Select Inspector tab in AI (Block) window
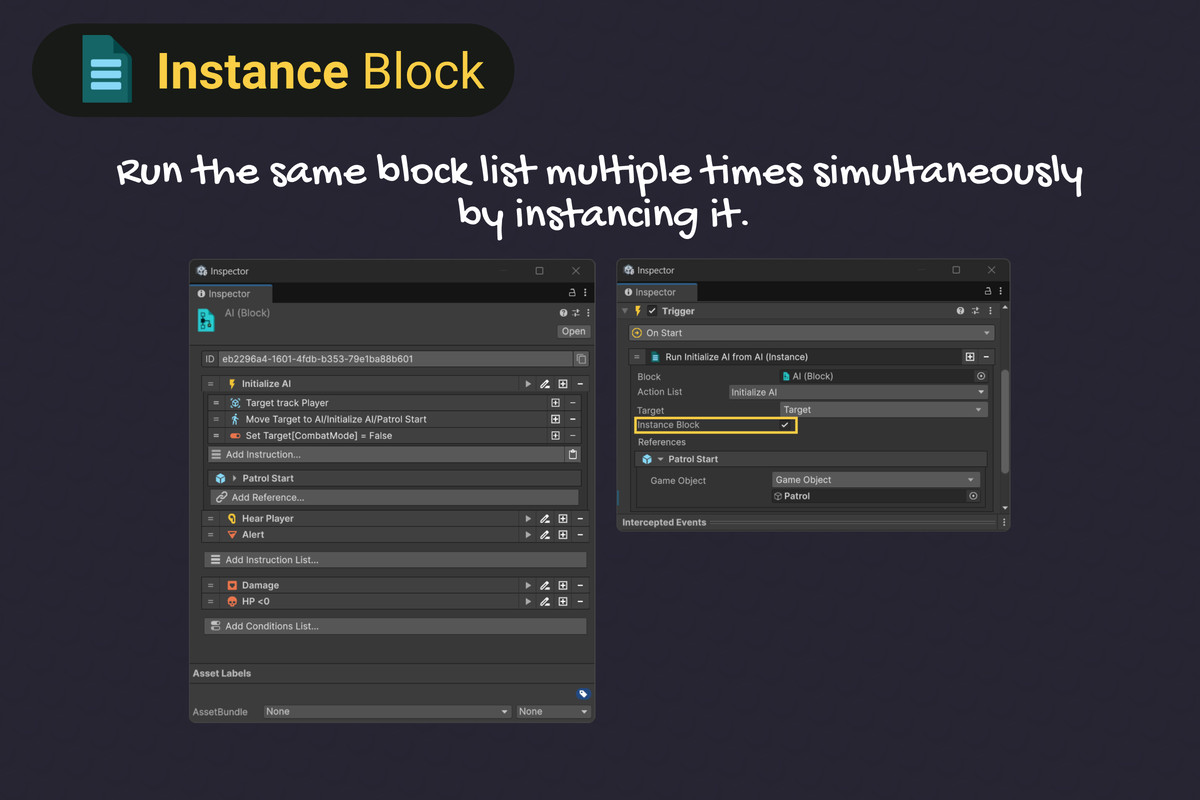Image resolution: width=1200 pixels, height=800 pixels. coord(230,294)
